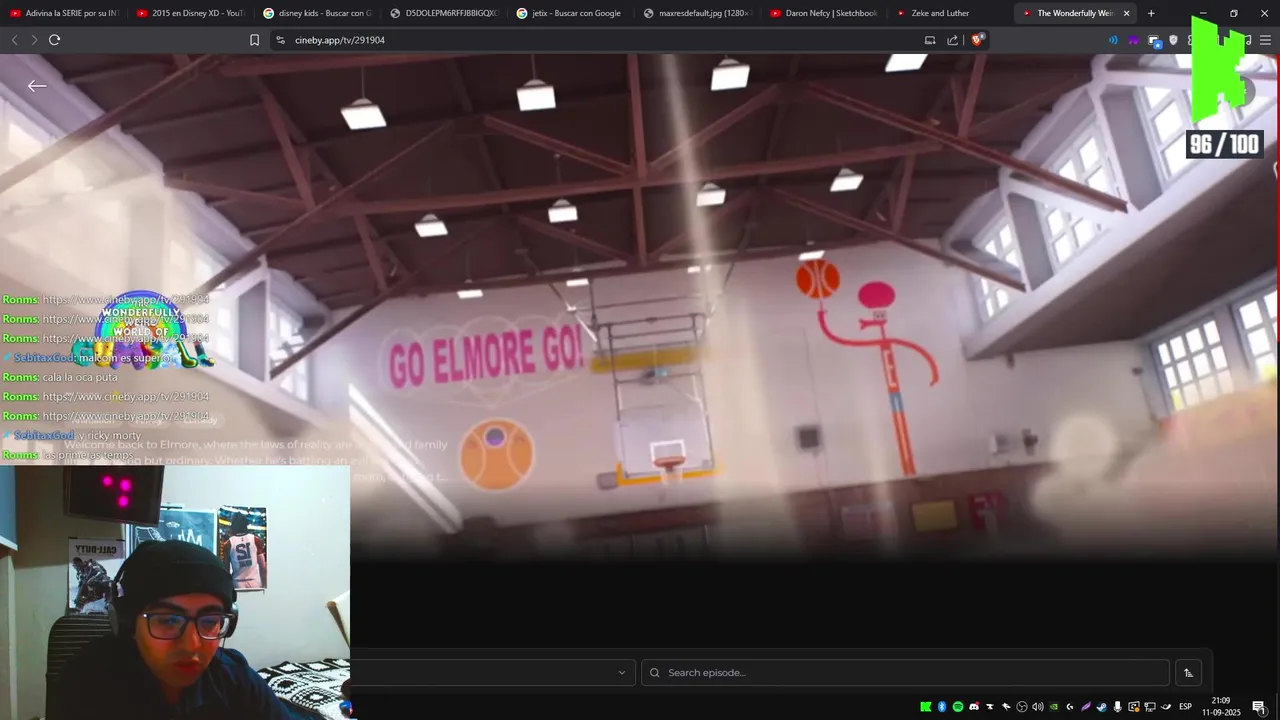Open Logitech G HUB tray icon
Image resolution: width=1280 pixels, height=720 pixels.
coord(1070,707)
